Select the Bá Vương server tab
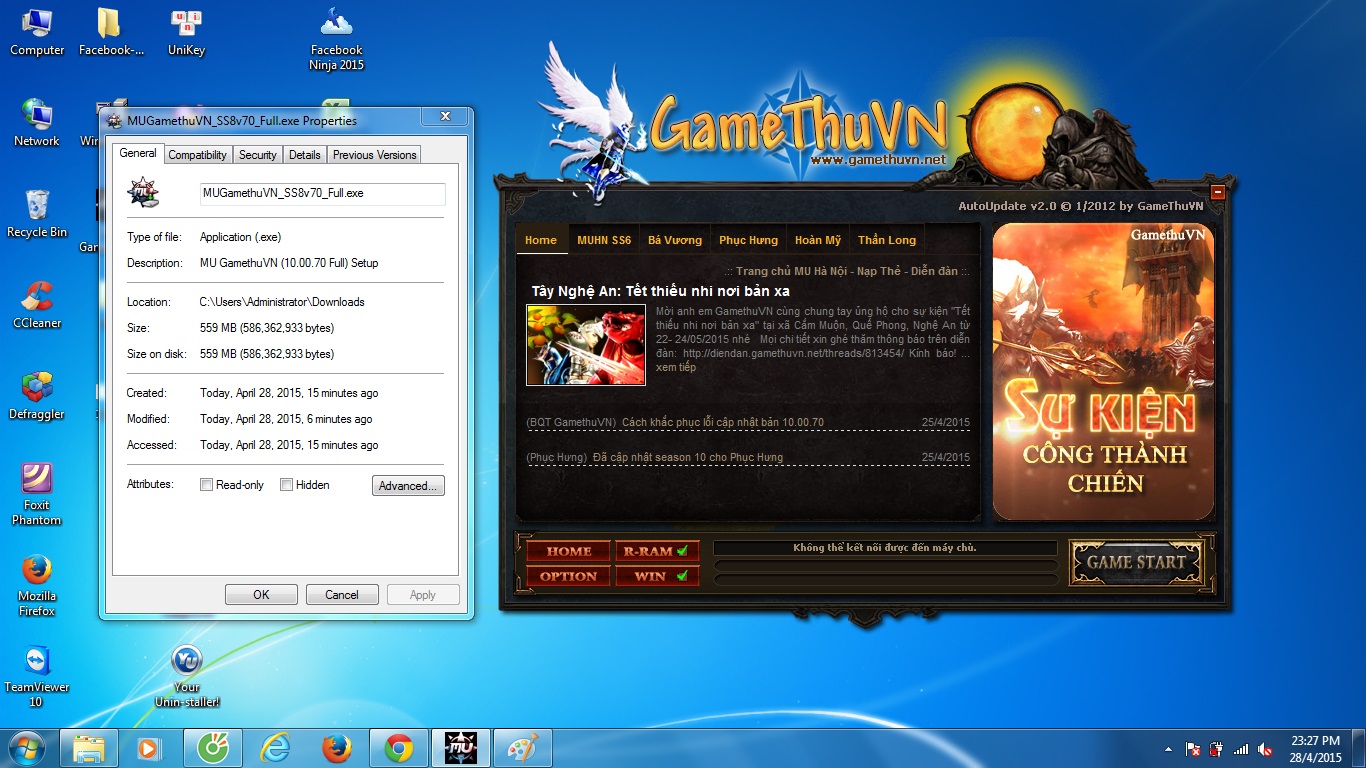Image resolution: width=1366 pixels, height=768 pixels. (675, 240)
